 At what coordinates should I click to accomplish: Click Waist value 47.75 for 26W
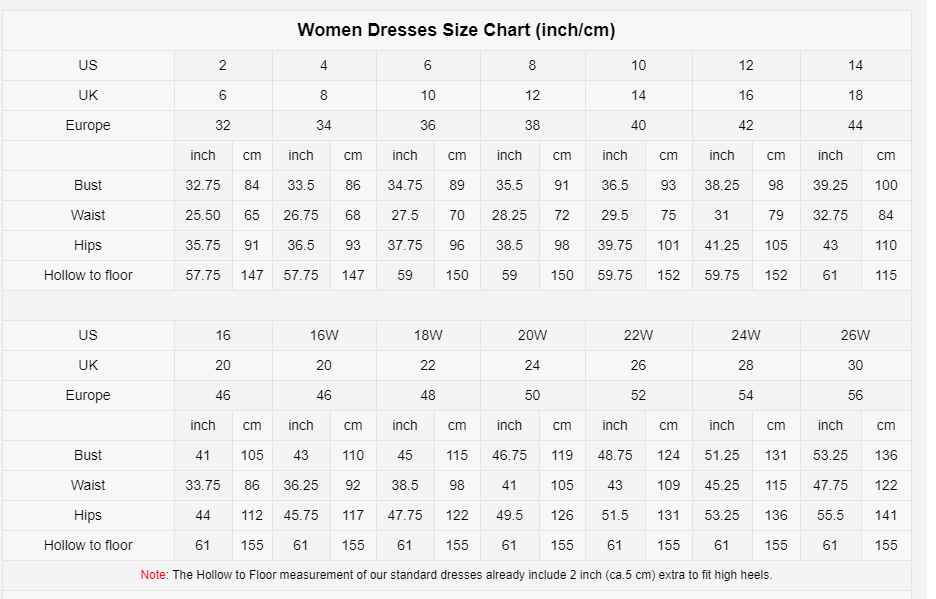point(830,485)
